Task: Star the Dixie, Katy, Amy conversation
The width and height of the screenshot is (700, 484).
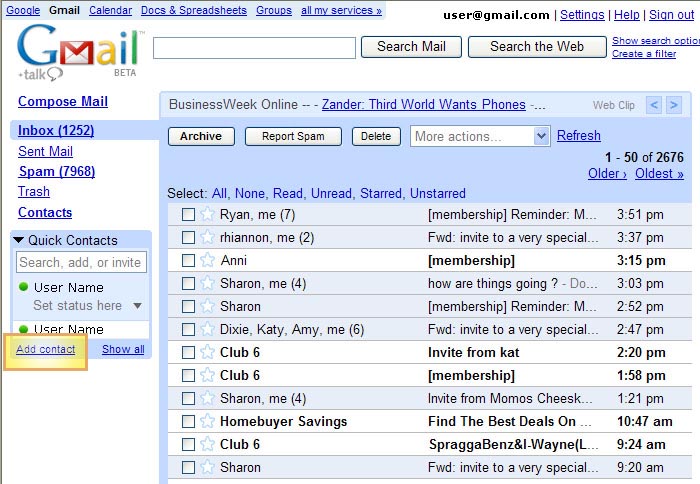Action: (x=207, y=329)
